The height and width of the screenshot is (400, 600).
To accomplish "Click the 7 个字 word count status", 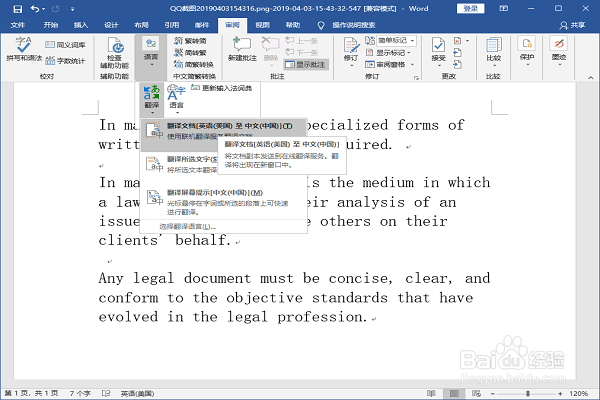I will coord(80,393).
